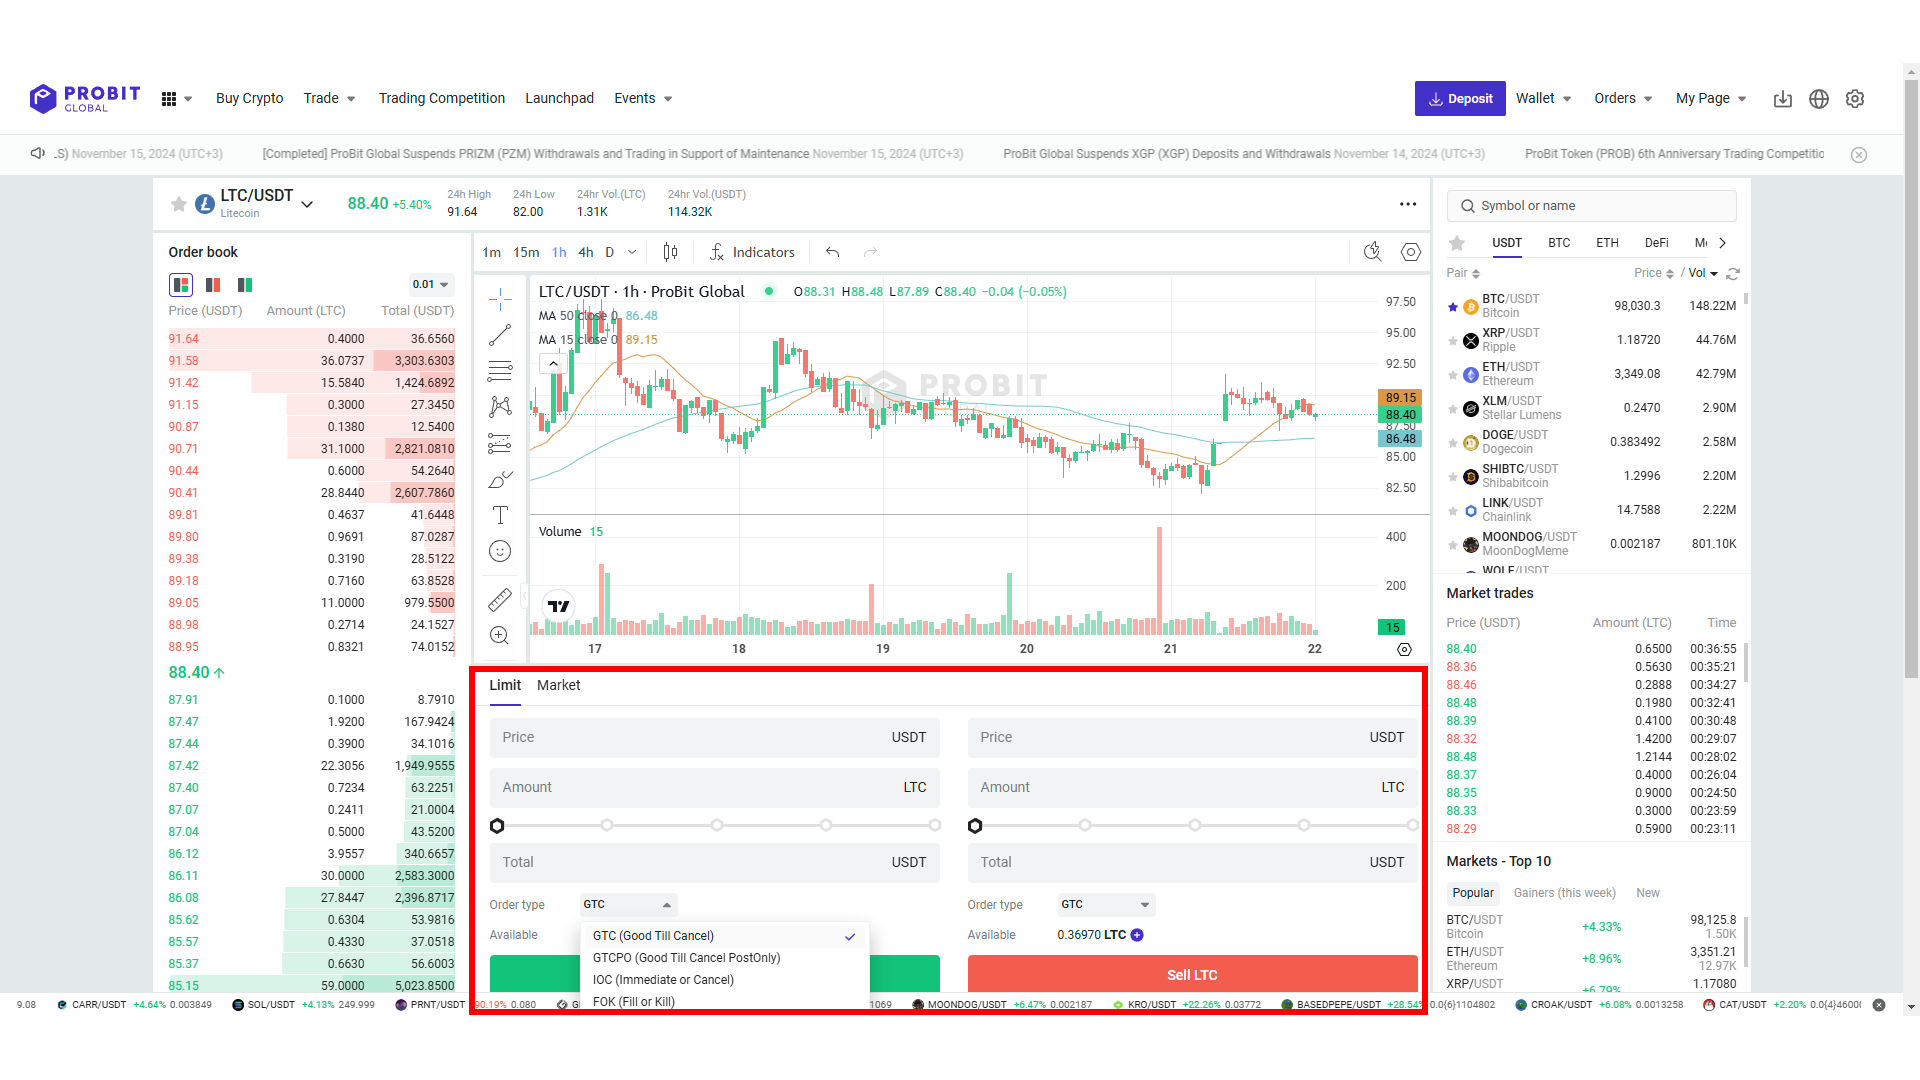The image size is (1920, 1080).
Task: Click the Deposit button
Action: [x=1460, y=98]
